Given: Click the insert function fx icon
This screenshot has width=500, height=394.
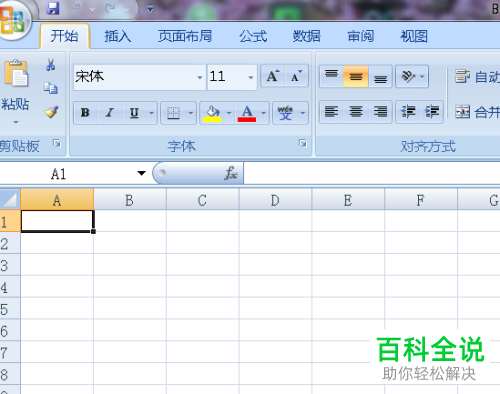Looking at the screenshot, I should tap(231, 173).
